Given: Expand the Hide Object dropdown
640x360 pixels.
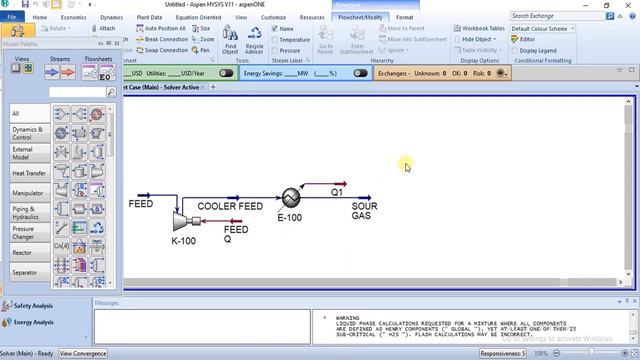Looking at the screenshot, I should click(x=476, y=39).
